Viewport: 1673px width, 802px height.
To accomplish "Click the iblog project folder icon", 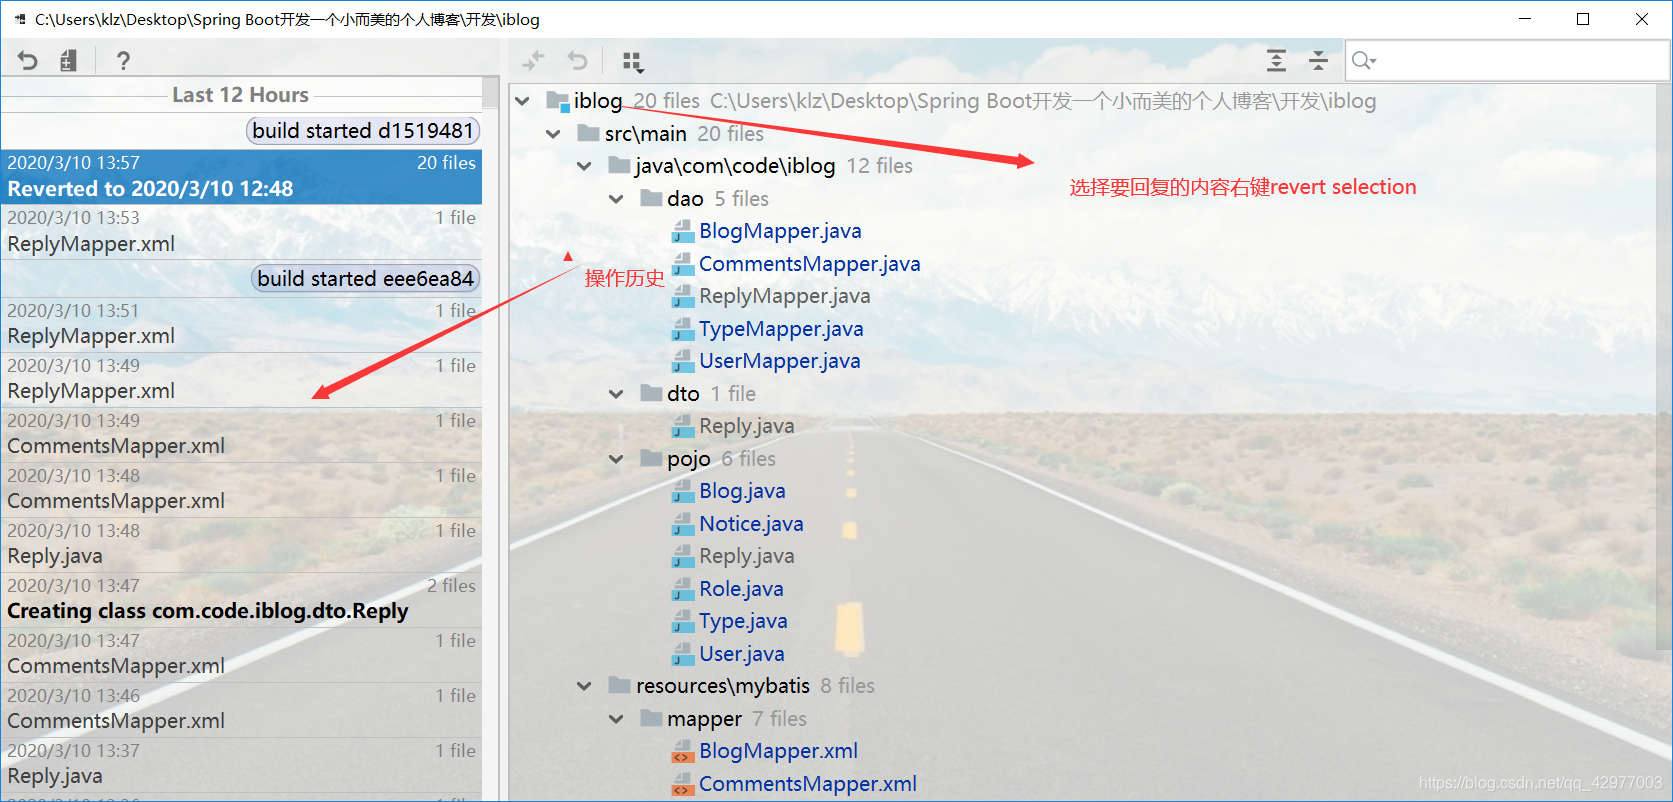I will coord(558,100).
